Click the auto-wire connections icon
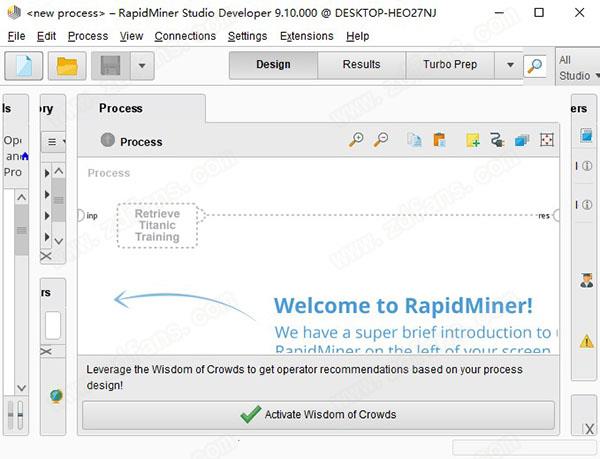Screen dimensions: 600x459 [x=497, y=140]
